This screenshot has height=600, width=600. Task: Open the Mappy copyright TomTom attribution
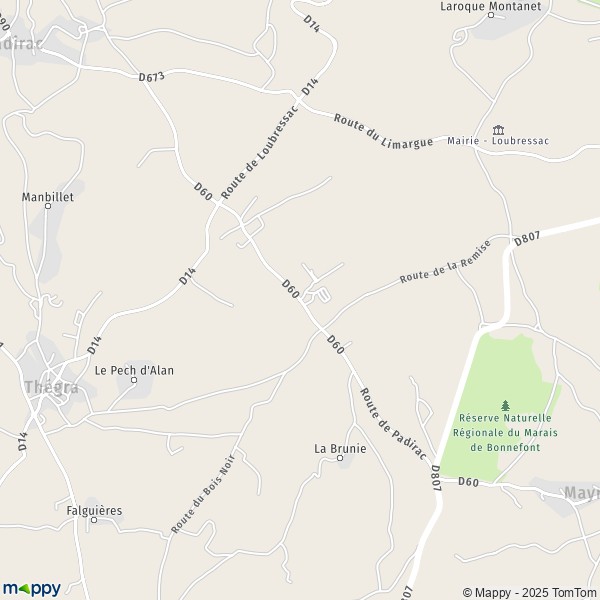tap(530, 593)
